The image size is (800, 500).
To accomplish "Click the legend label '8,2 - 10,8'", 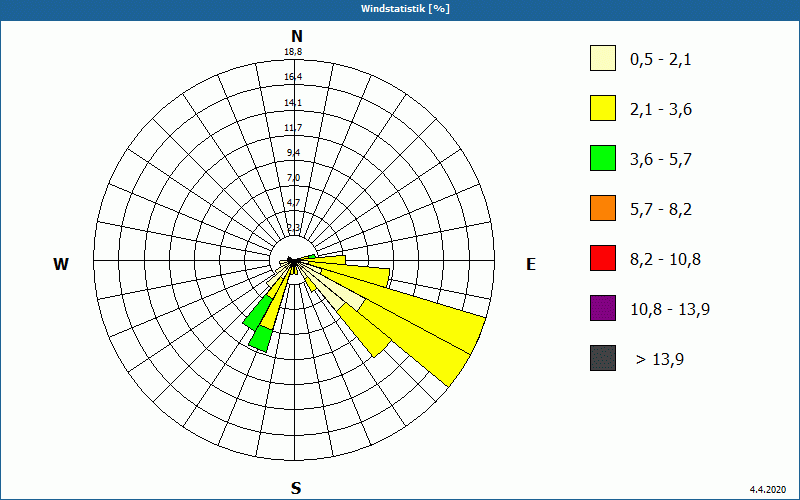I will [665, 260].
